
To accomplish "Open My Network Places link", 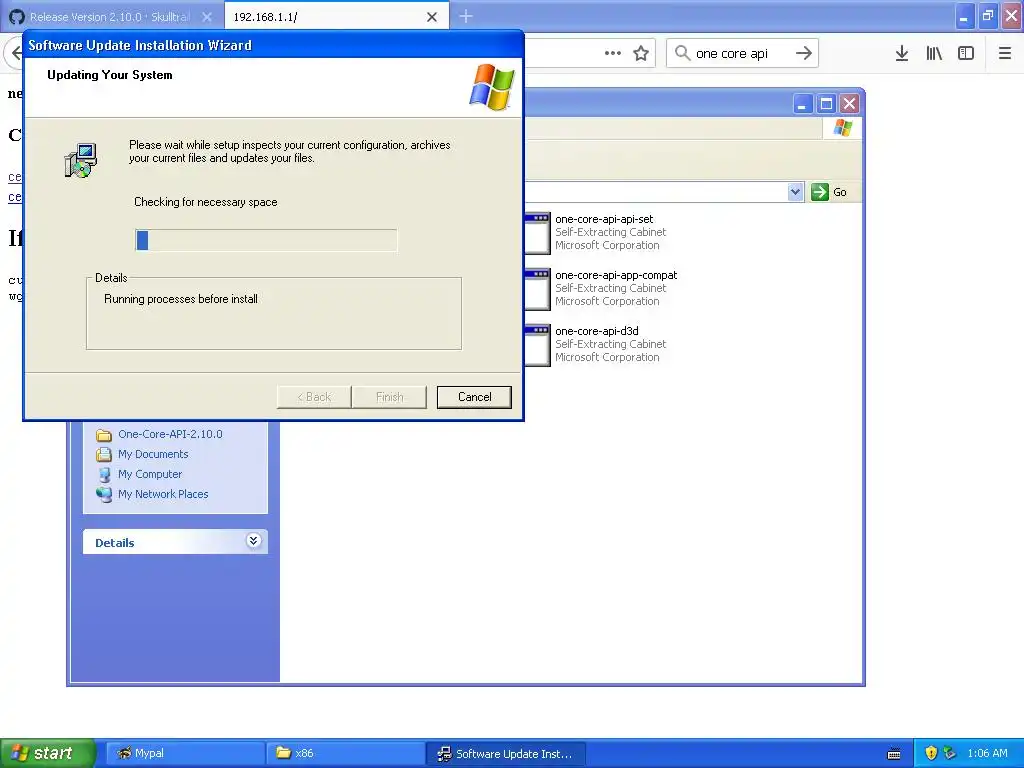I will (x=163, y=494).
